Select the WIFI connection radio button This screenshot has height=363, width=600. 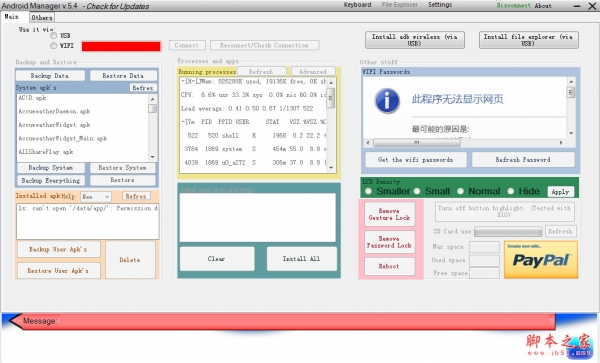coord(54,46)
